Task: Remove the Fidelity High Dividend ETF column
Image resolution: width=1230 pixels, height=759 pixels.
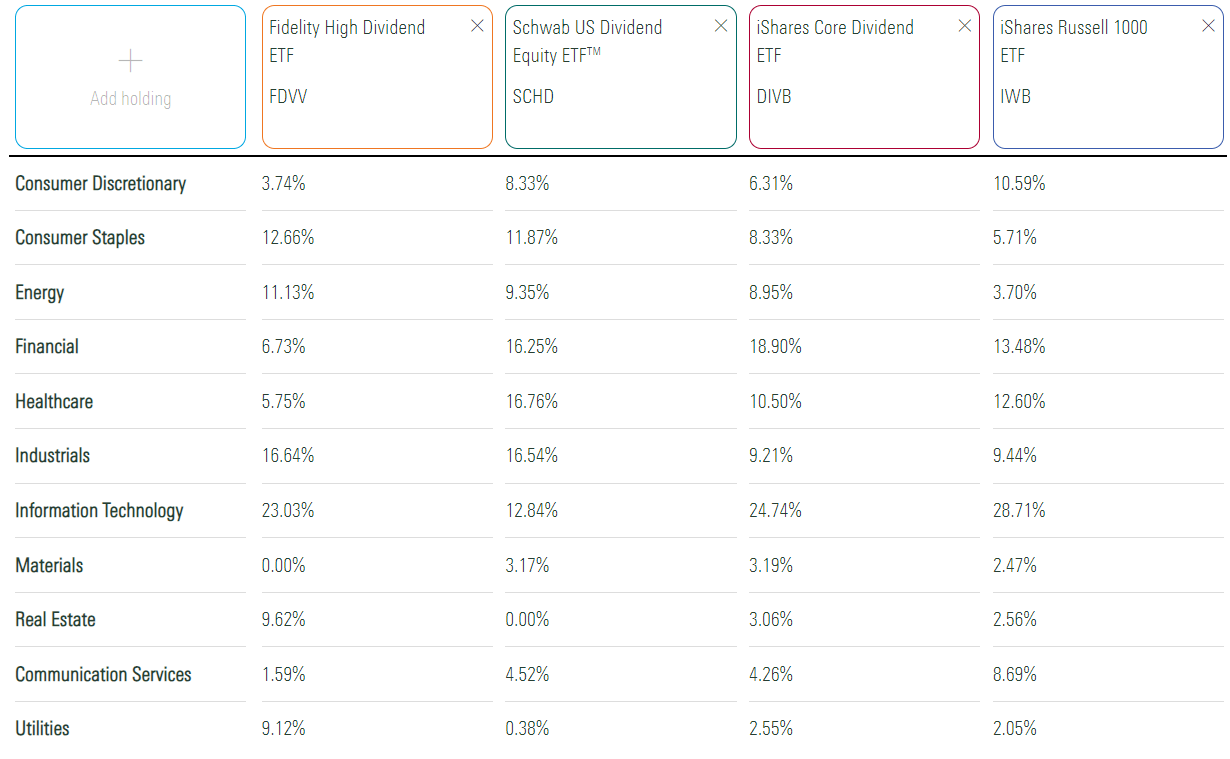Action: (477, 25)
